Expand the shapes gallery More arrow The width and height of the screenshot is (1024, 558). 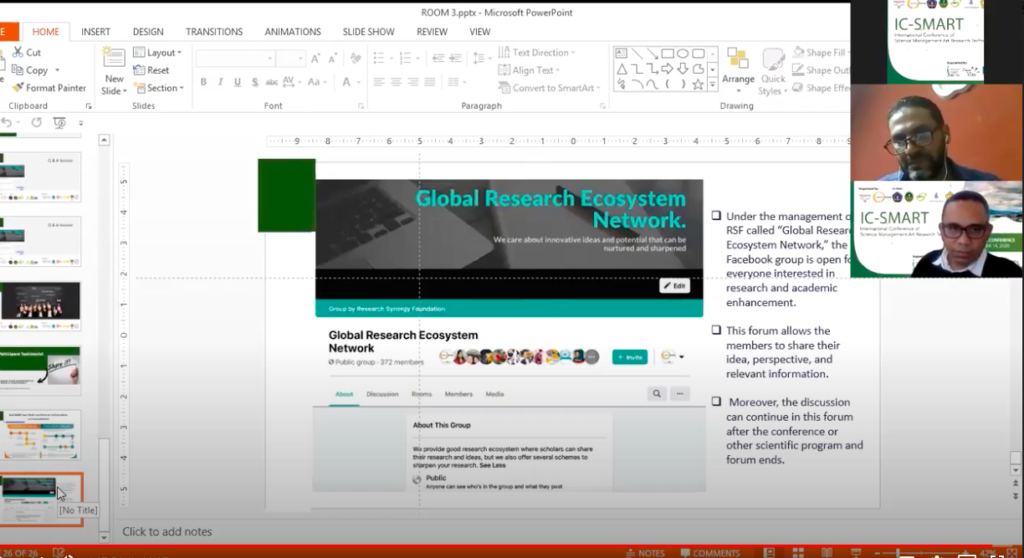tap(712, 84)
